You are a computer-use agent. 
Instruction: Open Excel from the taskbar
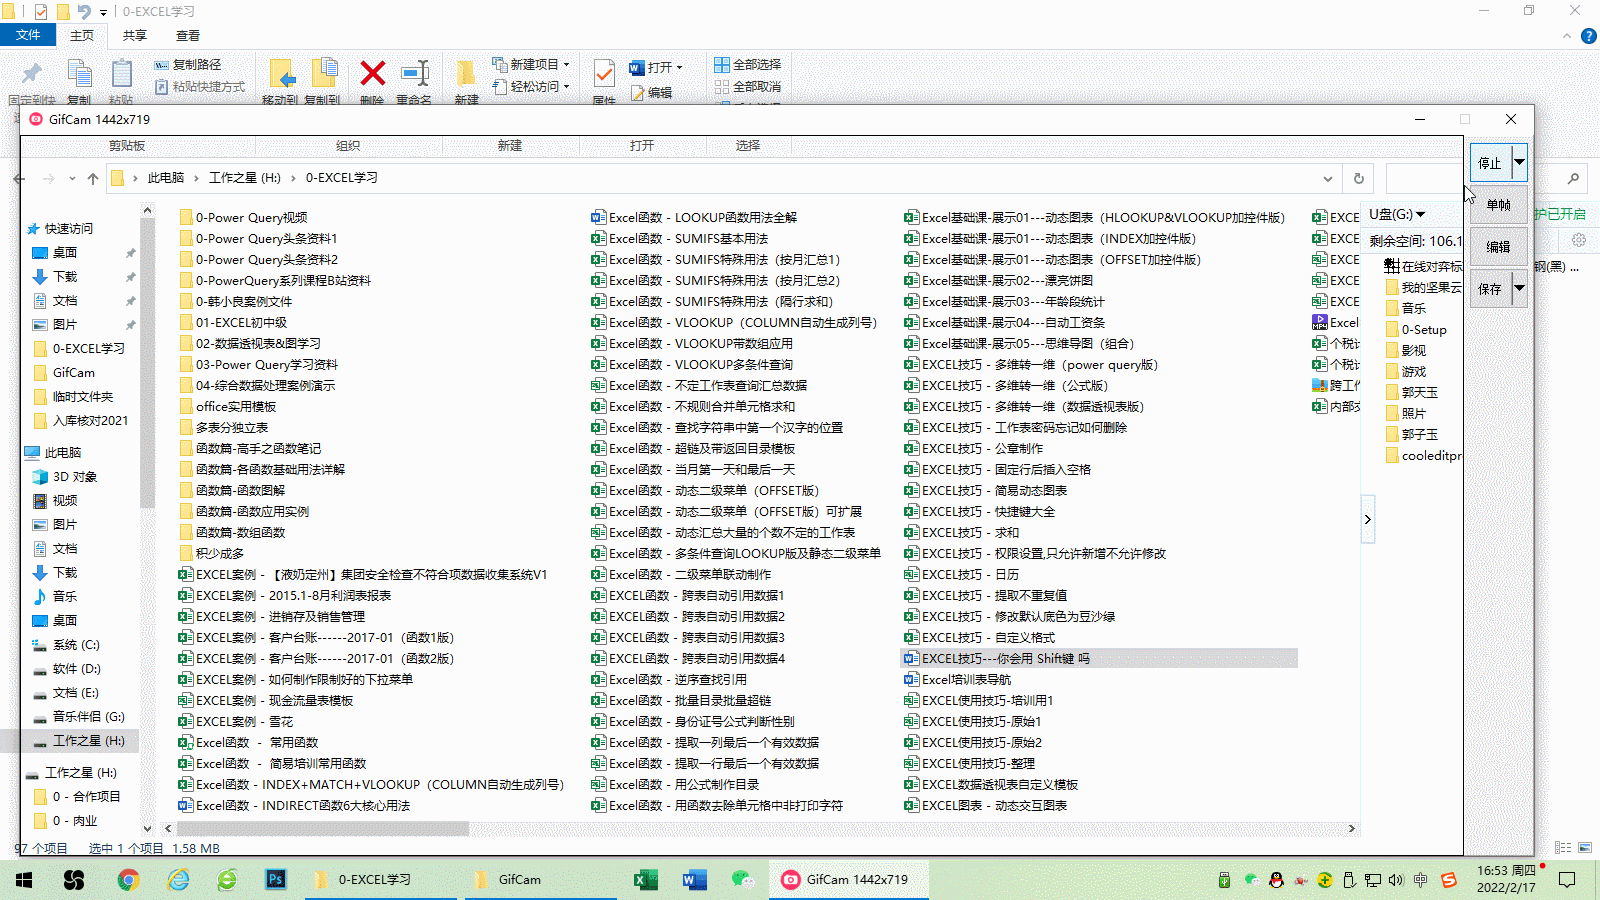pos(646,880)
